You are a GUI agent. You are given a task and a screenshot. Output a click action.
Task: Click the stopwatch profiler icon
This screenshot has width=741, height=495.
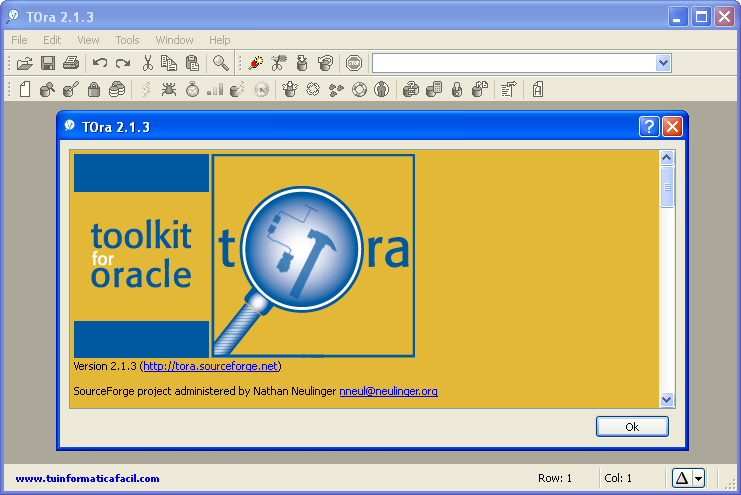pos(192,89)
